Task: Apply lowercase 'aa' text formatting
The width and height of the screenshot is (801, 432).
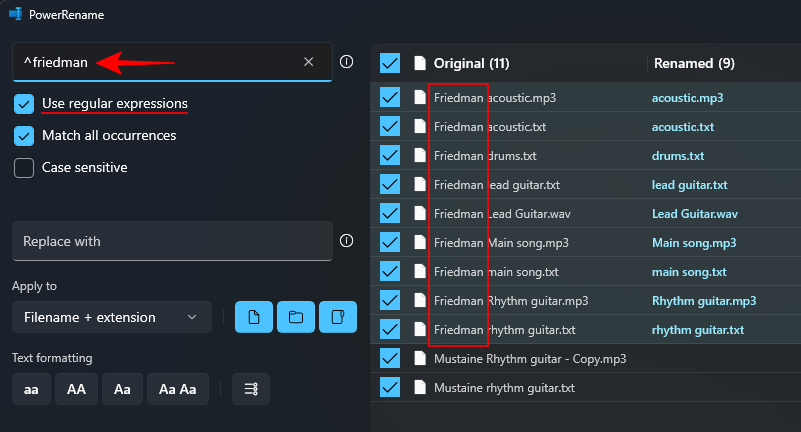Action: [31, 389]
